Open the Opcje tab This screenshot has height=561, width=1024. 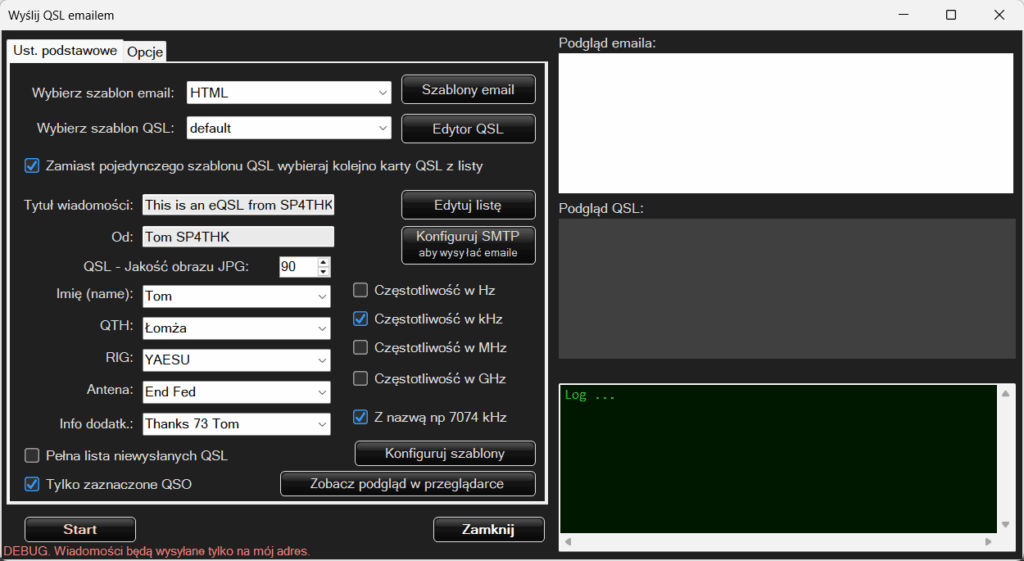tap(145, 52)
